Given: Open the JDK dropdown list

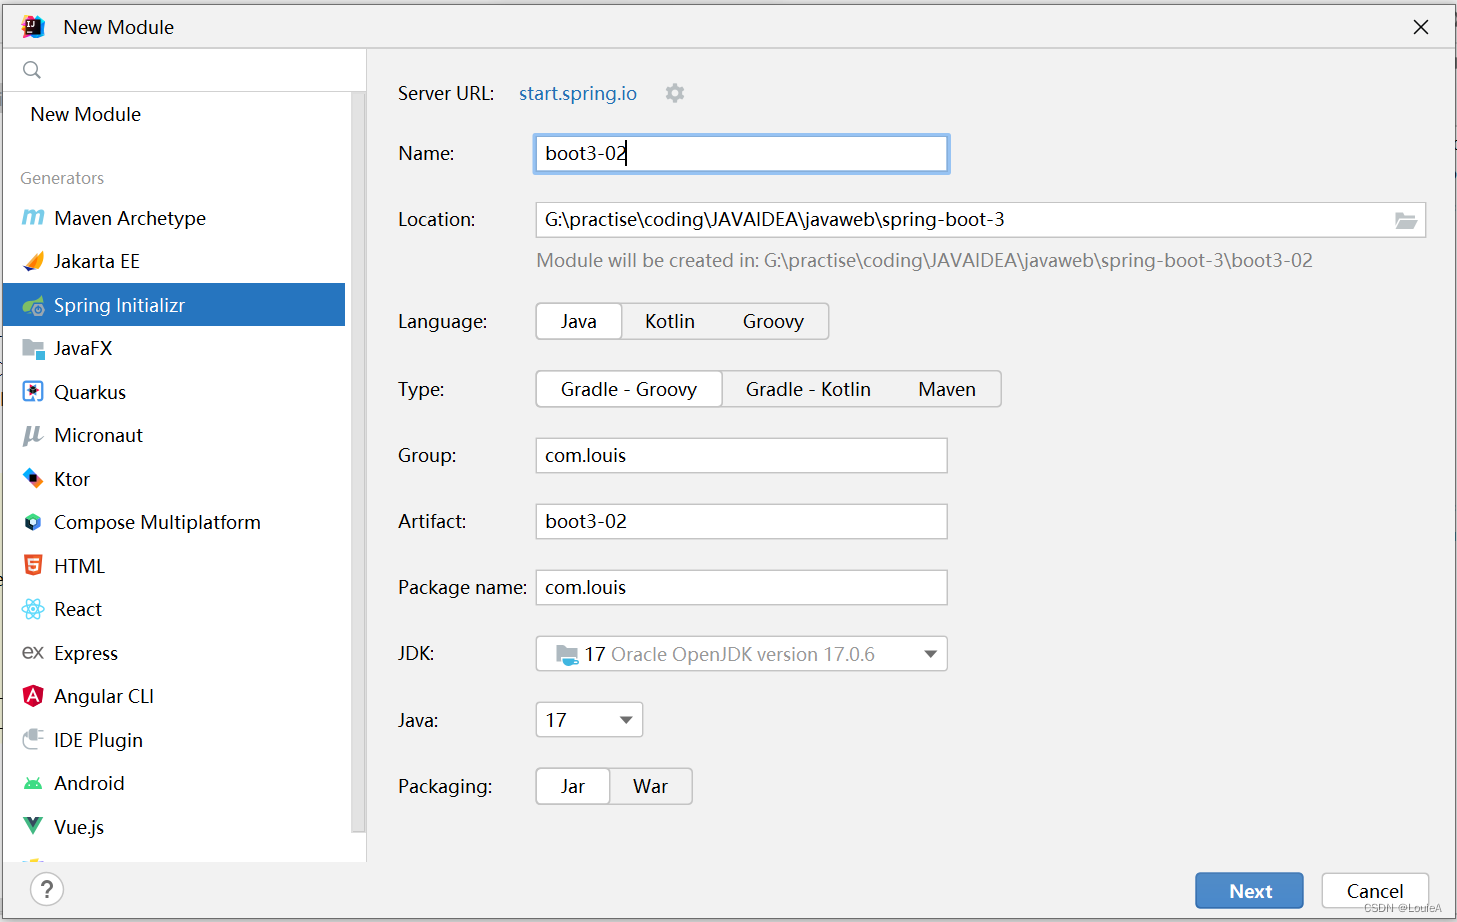Looking at the screenshot, I should point(742,654).
